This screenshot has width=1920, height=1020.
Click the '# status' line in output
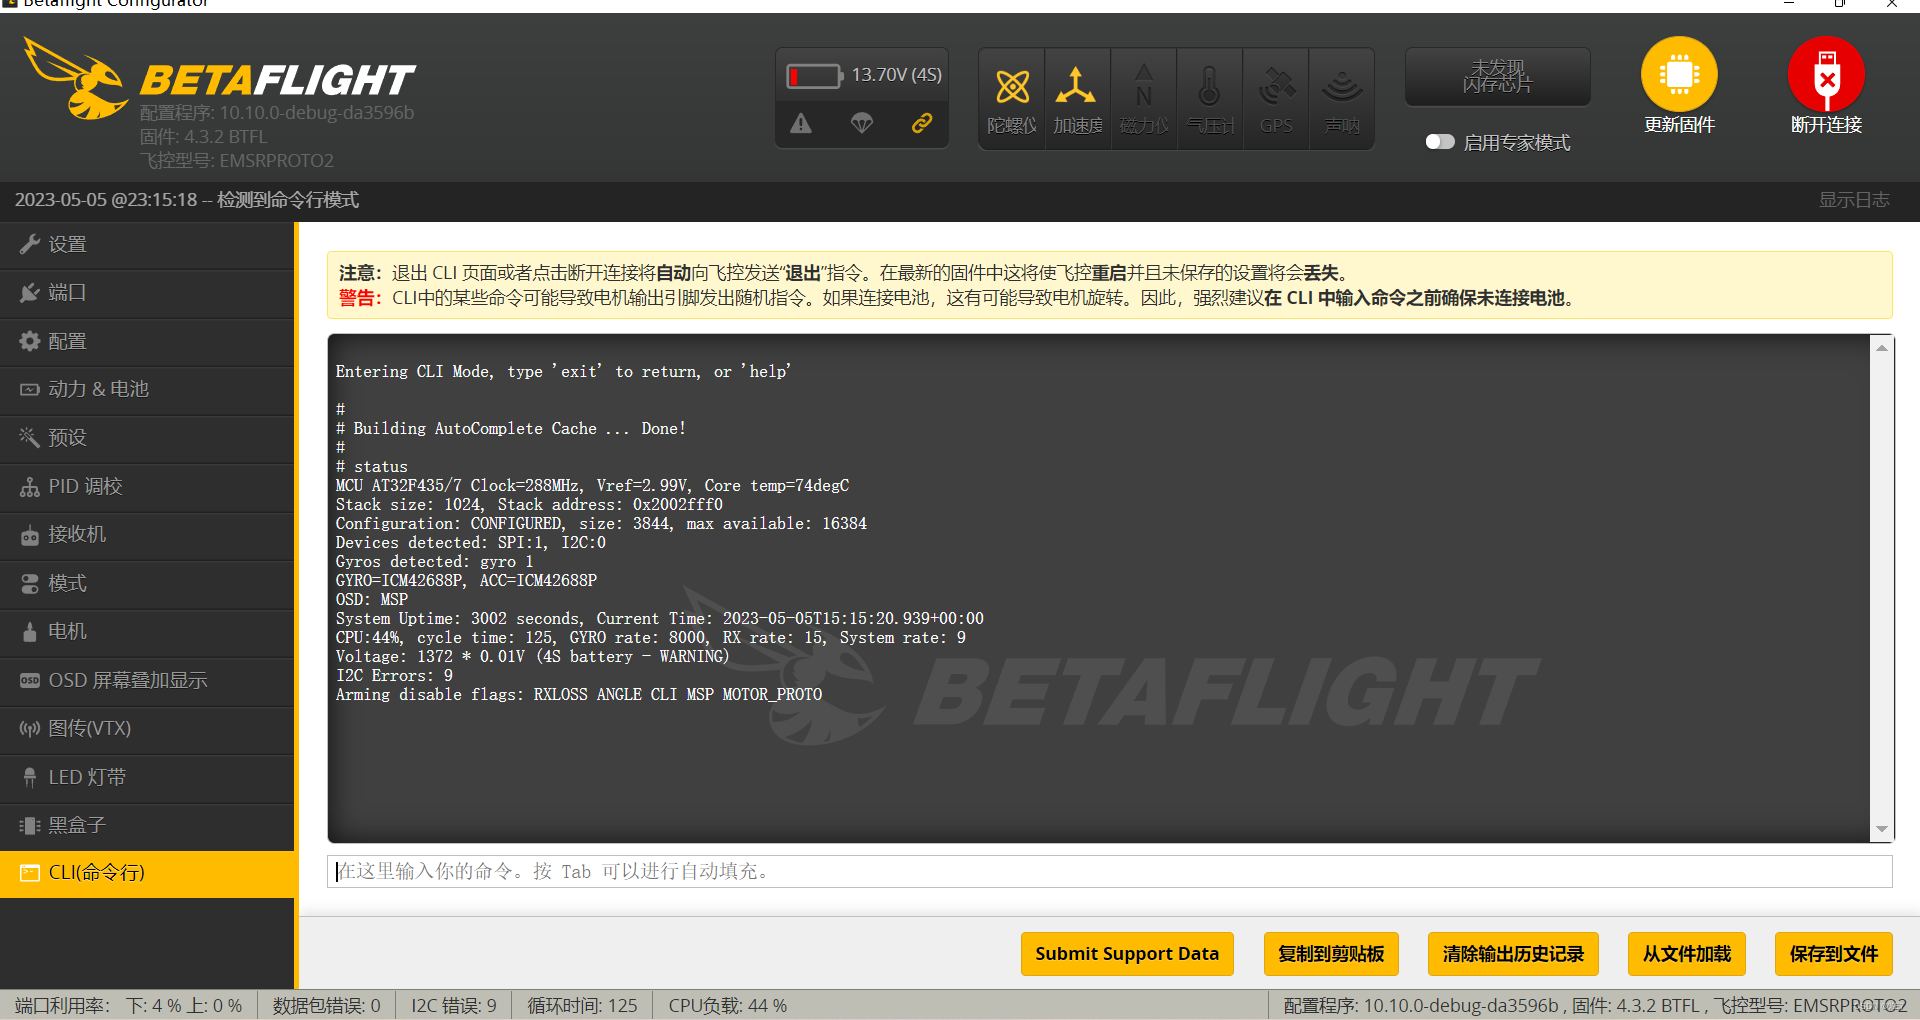[372, 467]
